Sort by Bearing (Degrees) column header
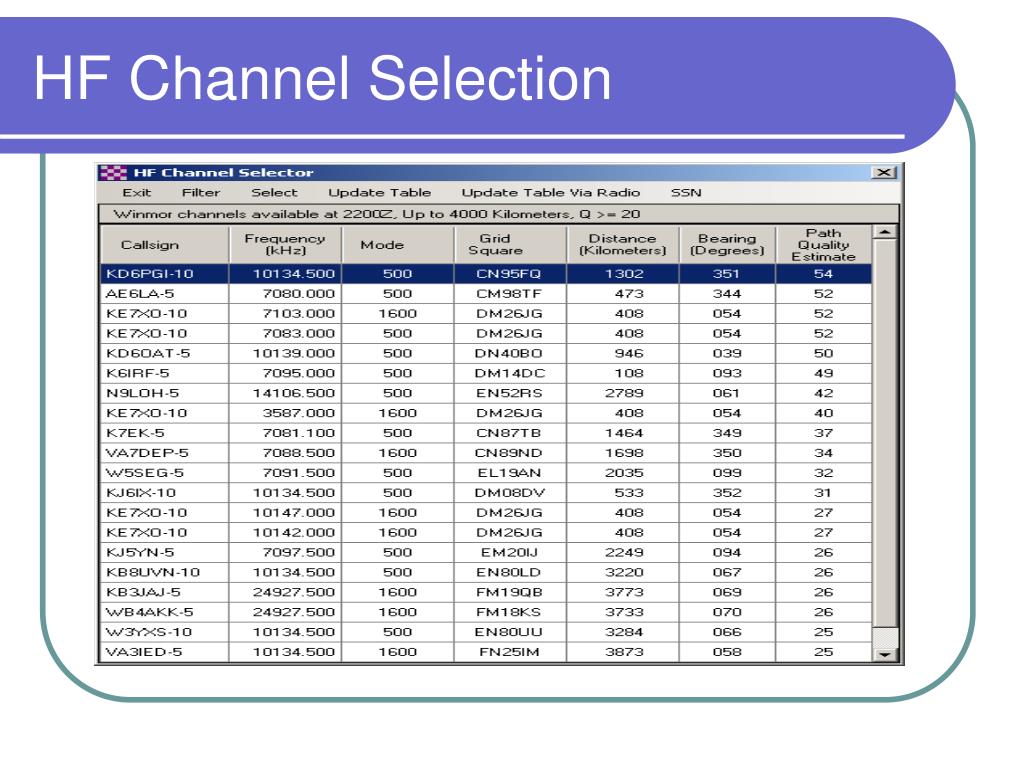1024x768 pixels. [728, 244]
